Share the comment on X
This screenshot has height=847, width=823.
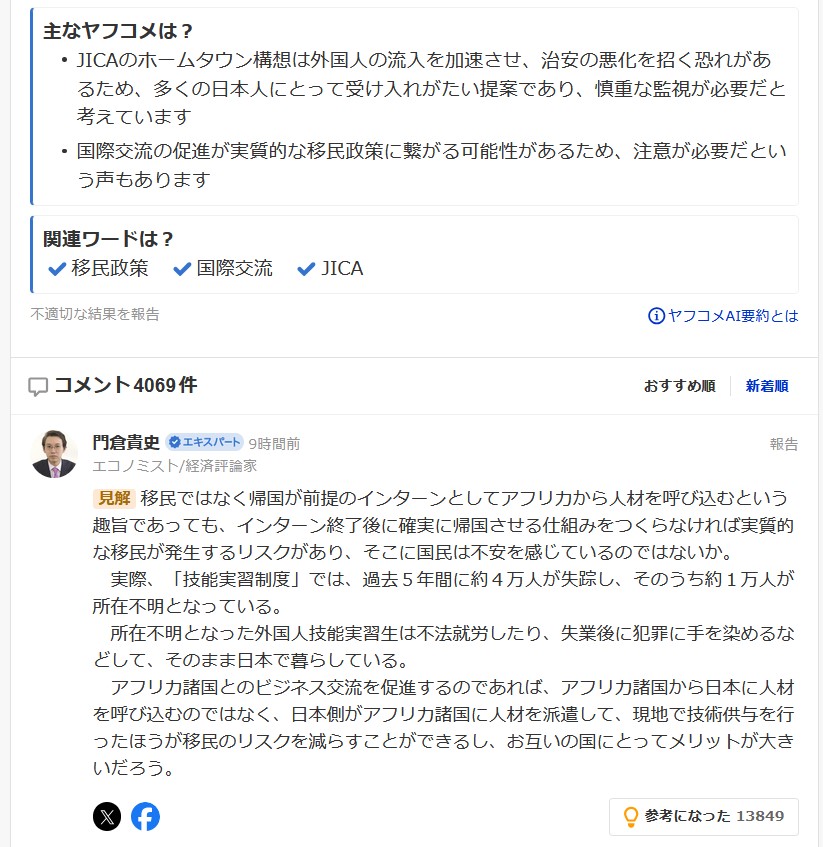click(x=107, y=816)
